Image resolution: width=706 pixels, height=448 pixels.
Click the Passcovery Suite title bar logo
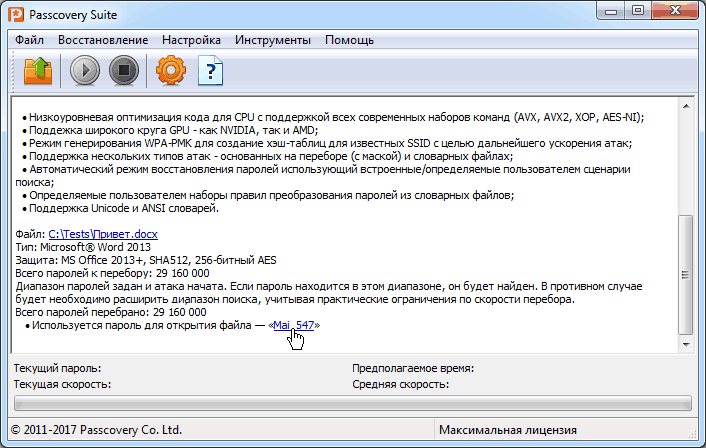pyautogui.click(x=16, y=14)
